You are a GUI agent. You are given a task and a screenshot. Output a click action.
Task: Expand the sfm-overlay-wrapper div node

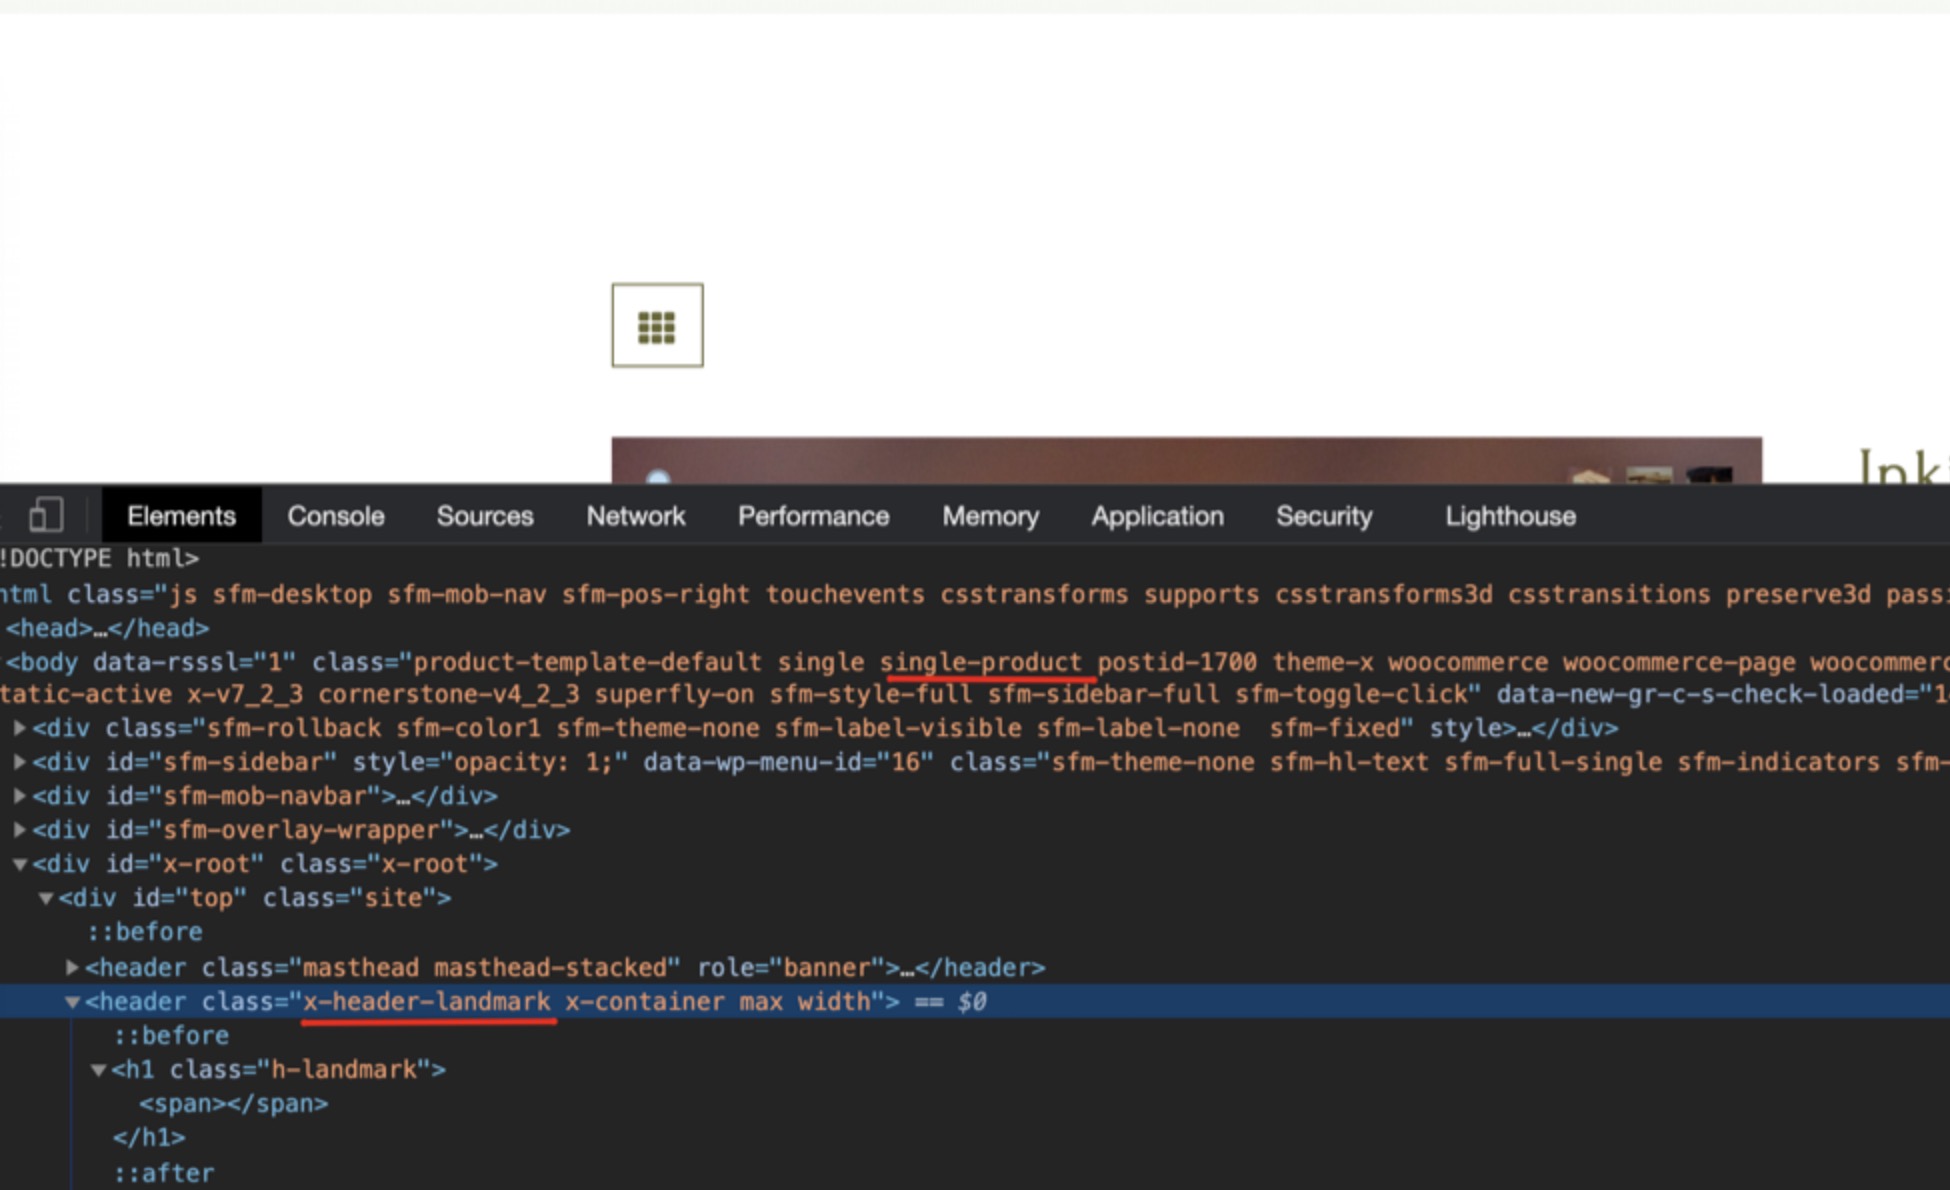point(20,830)
